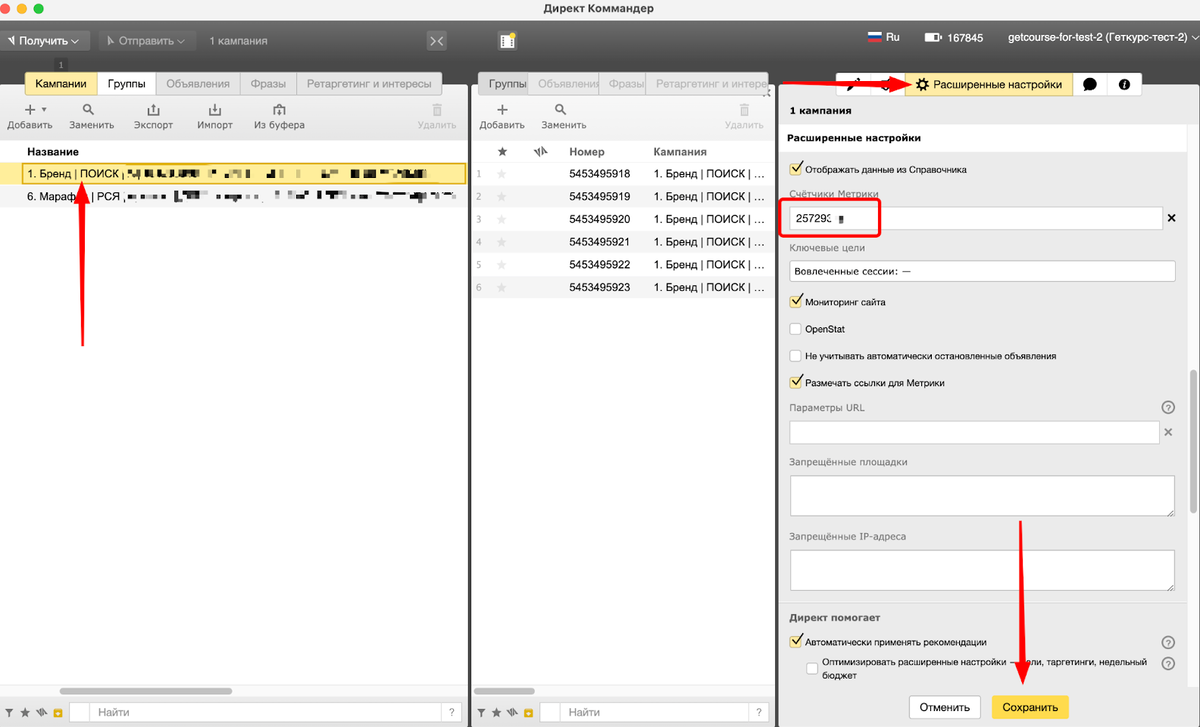1200x727 pixels.
Task: Click the points balance icon showing 167845
Action: point(933,38)
